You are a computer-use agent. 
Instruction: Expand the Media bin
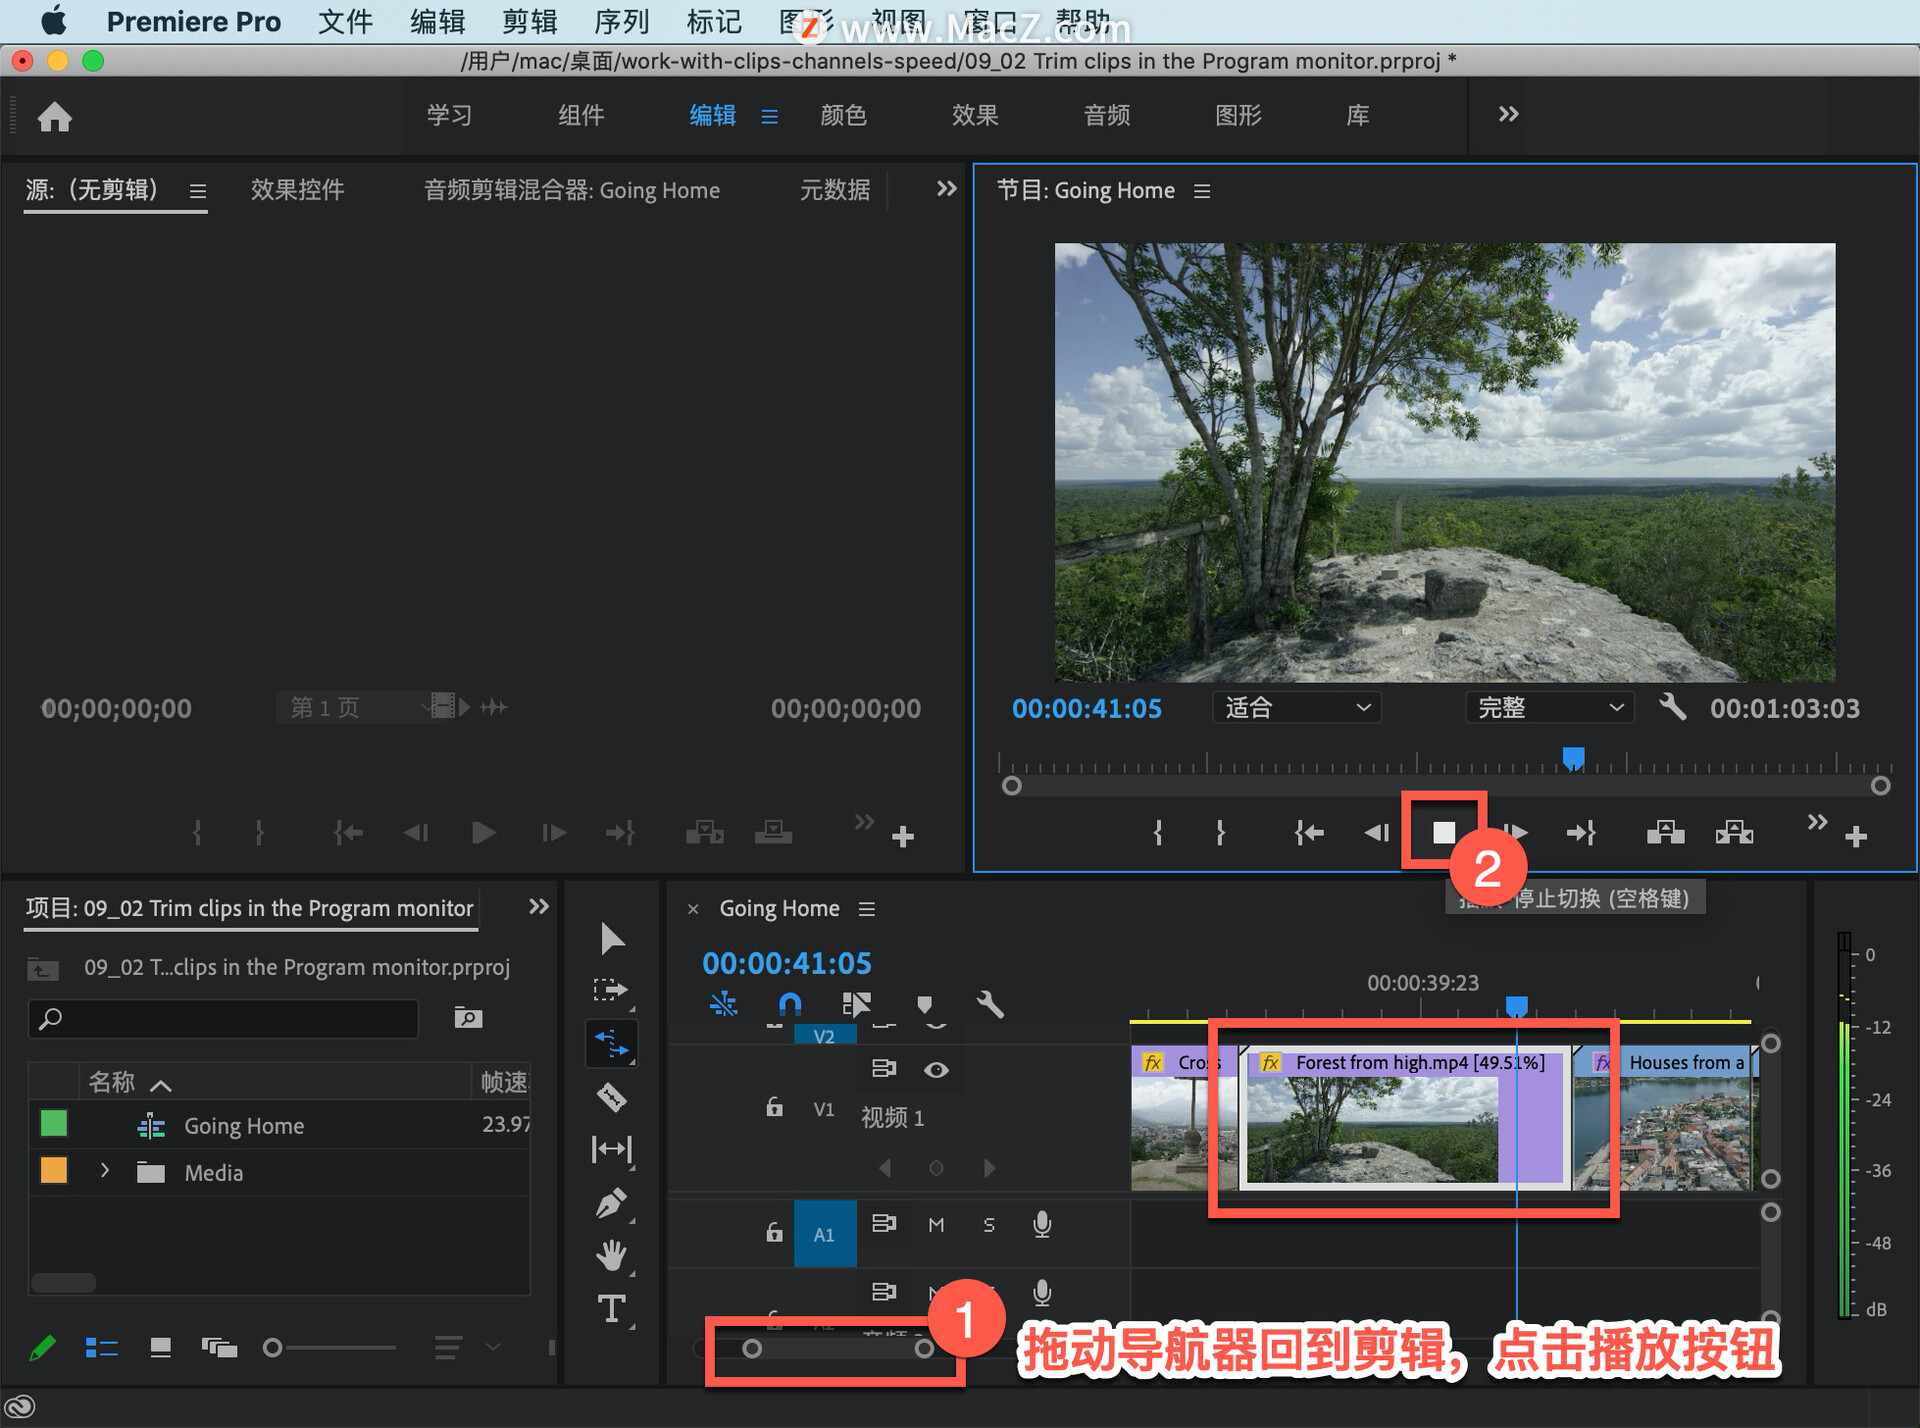[x=104, y=1170]
